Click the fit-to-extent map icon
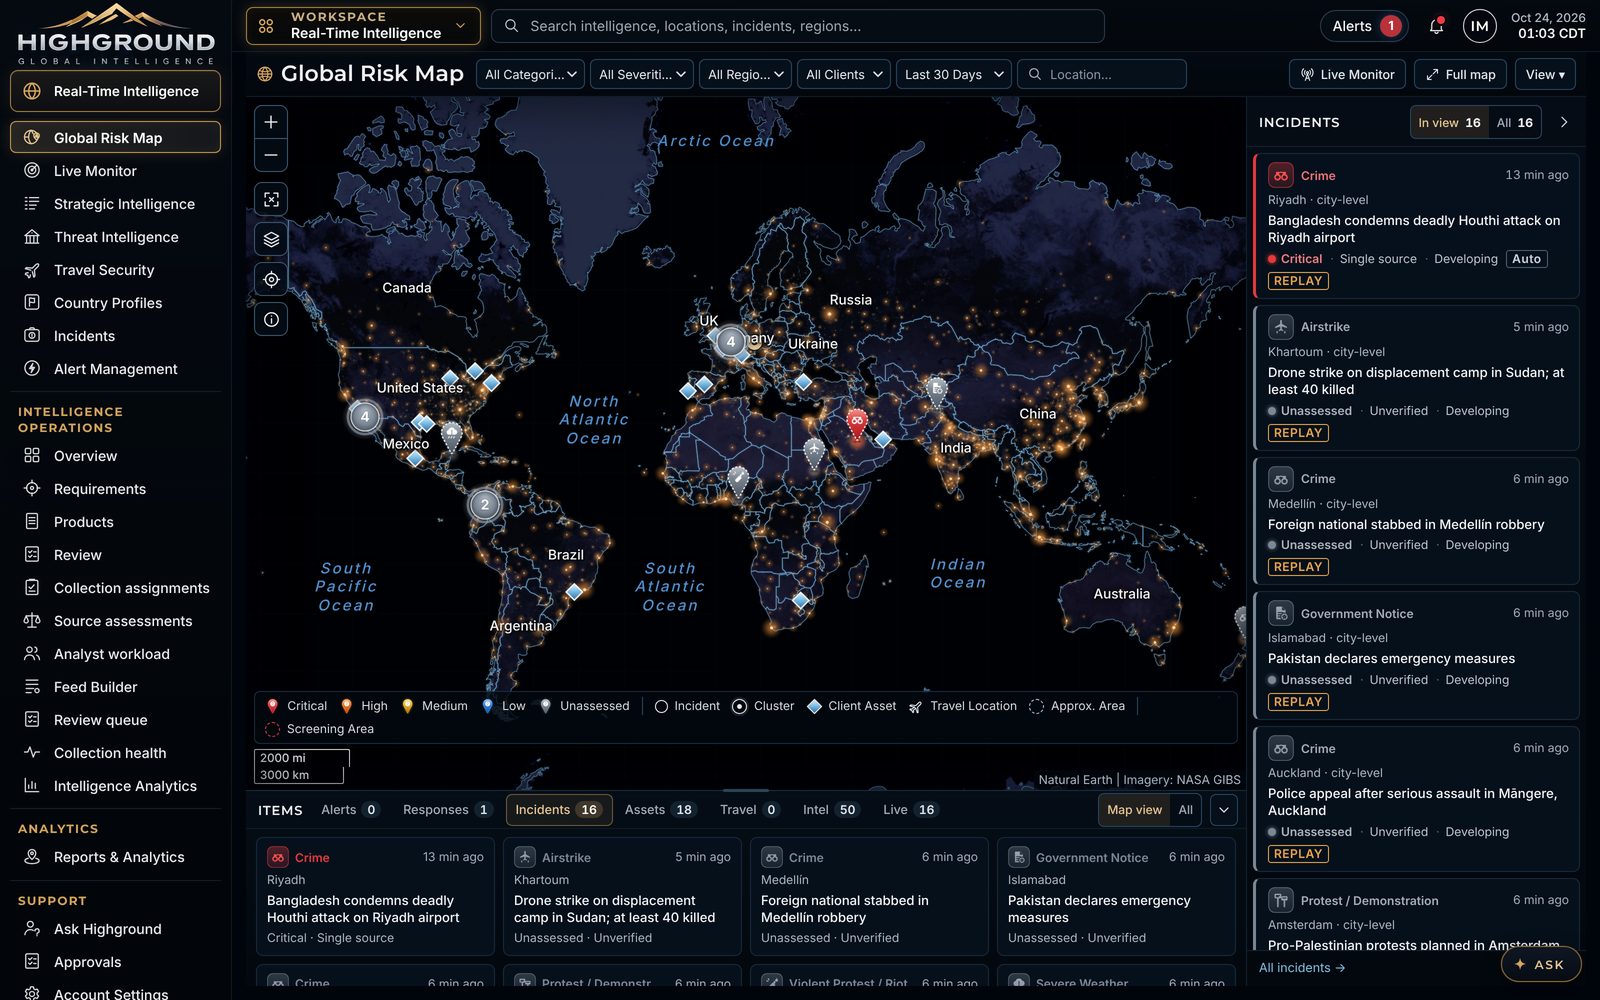This screenshot has height=1000, width=1600. tap(271, 199)
